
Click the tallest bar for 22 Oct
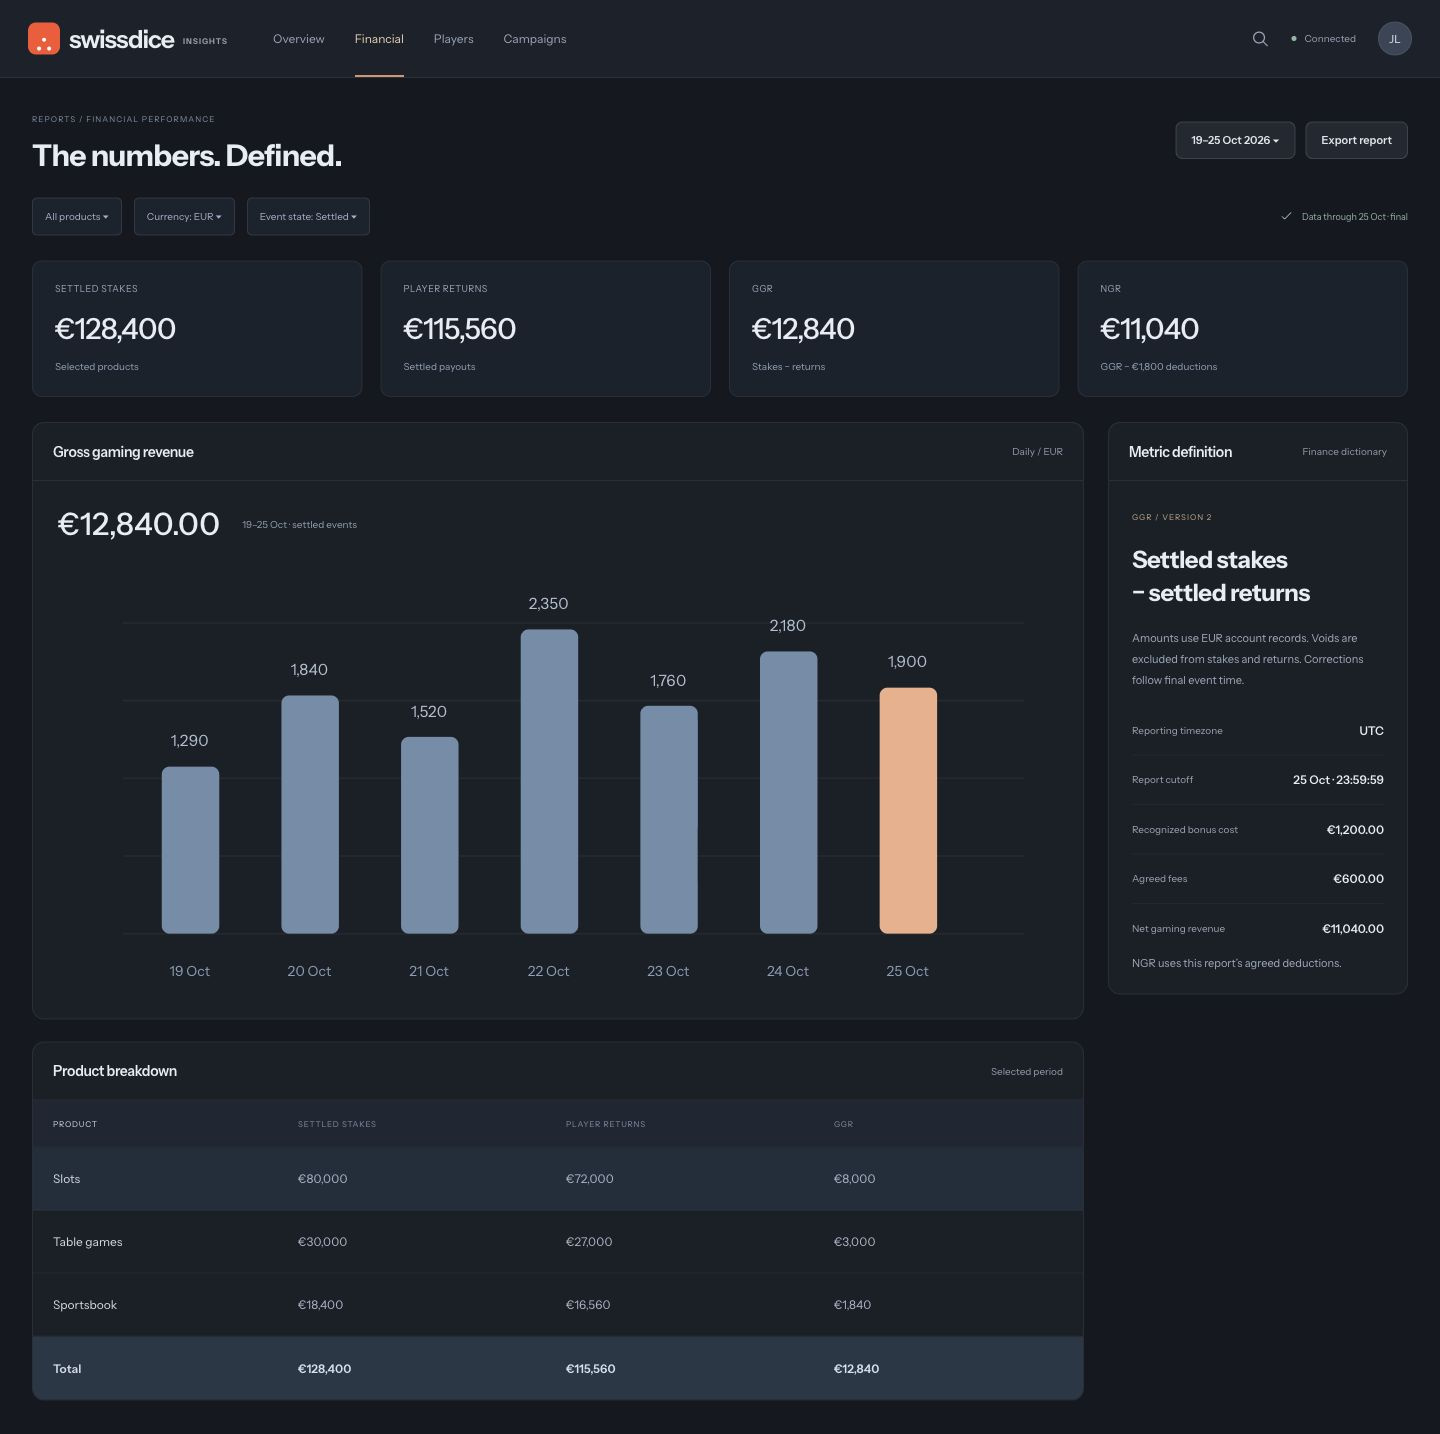tap(549, 781)
